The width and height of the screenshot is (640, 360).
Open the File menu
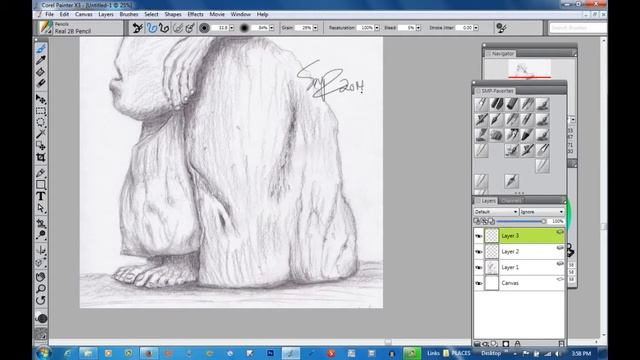pyautogui.click(x=49, y=14)
